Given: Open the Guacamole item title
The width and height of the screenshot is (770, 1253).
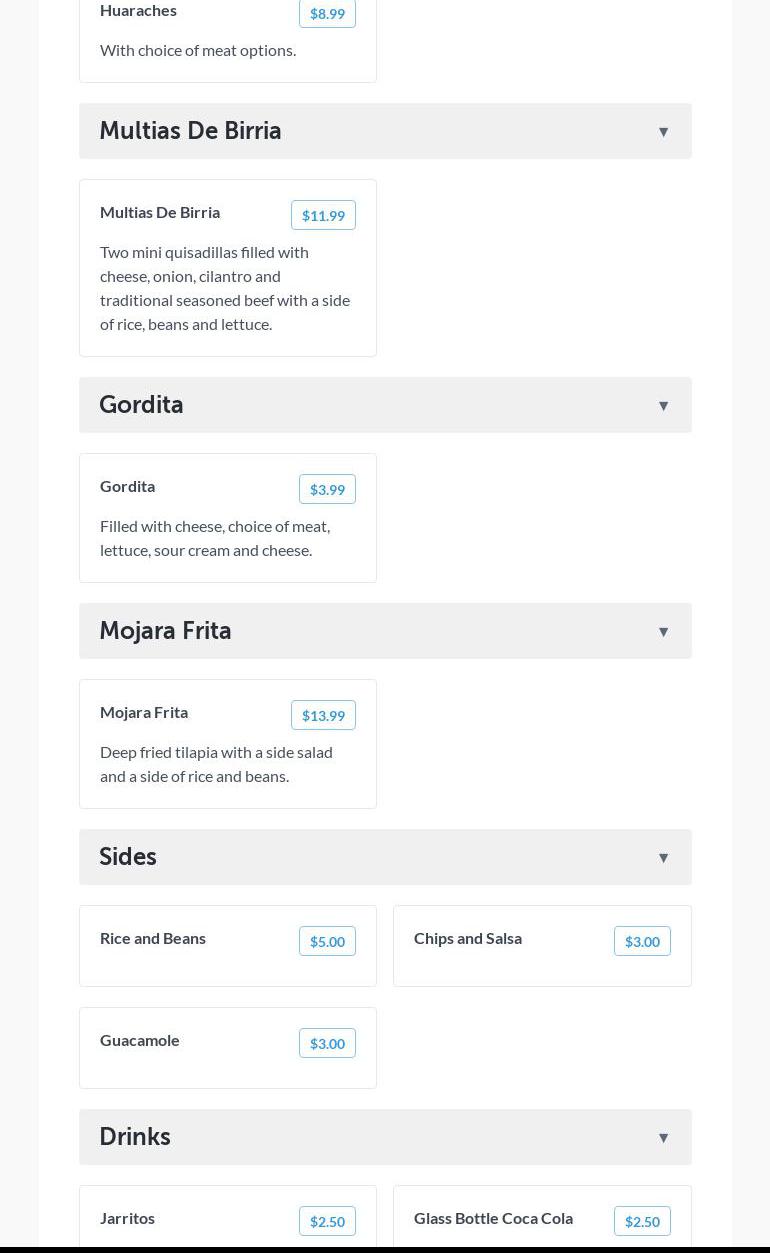Looking at the screenshot, I should 140,1040.
